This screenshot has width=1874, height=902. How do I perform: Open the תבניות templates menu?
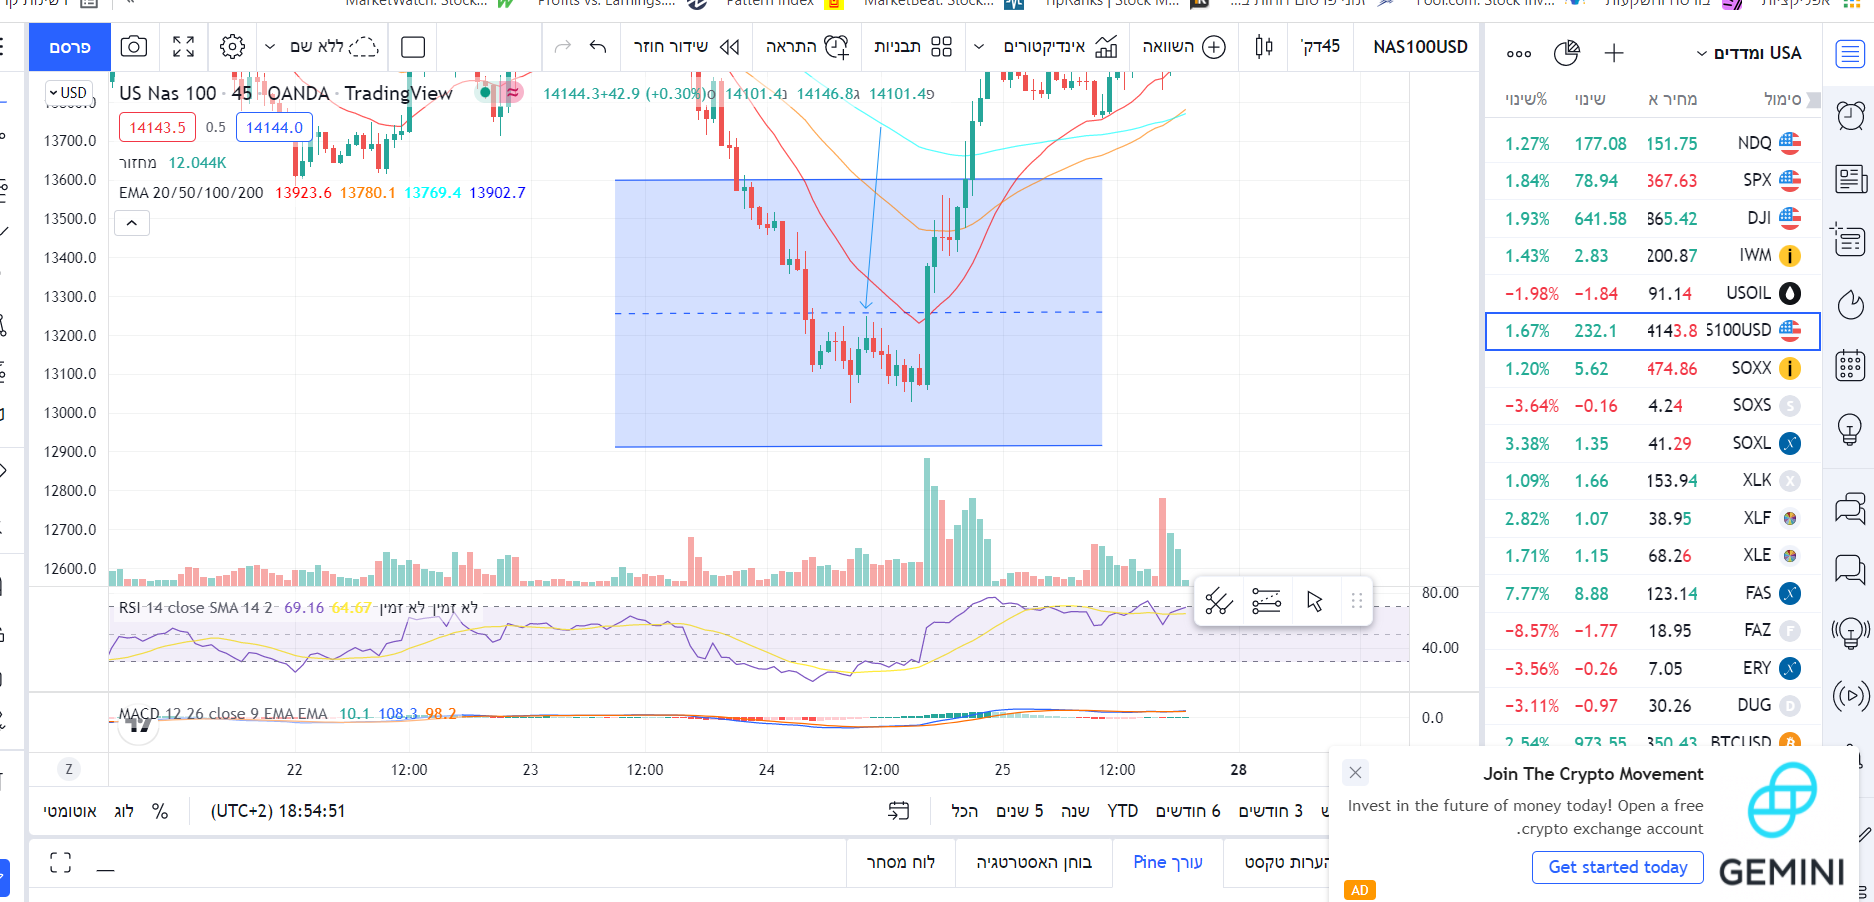click(x=912, y=47)
